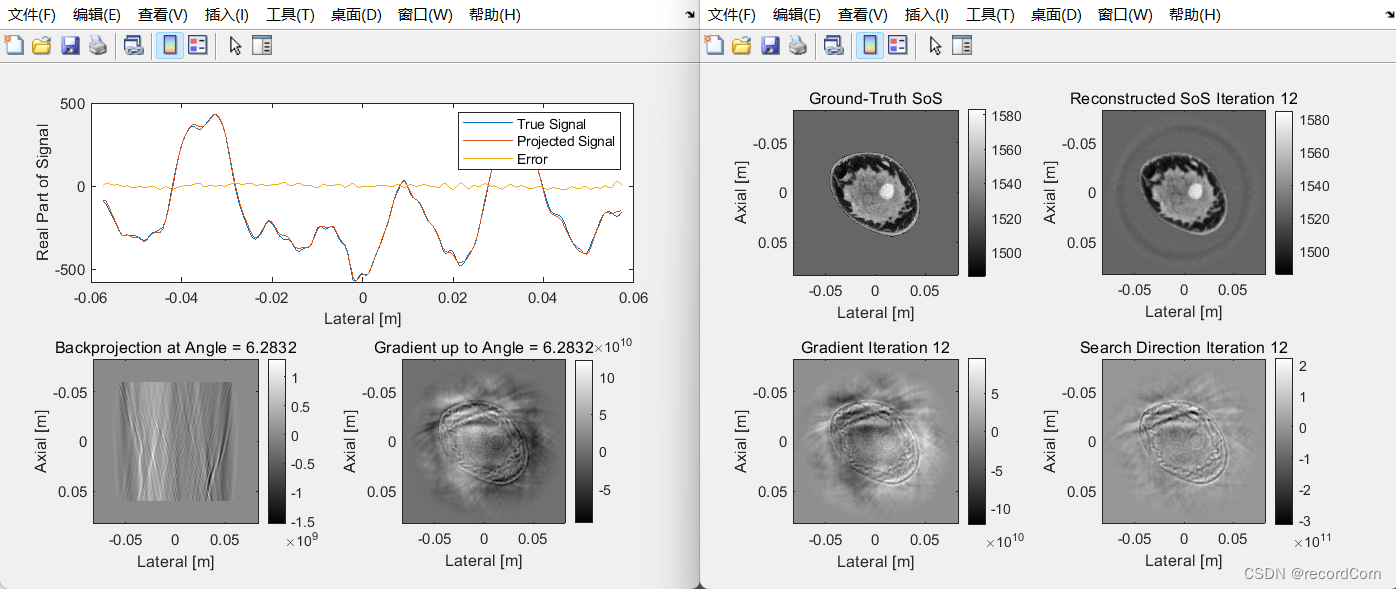Screen dimensions: 1396x589
Task: Open 查看(V) menu in left window
Action: (x=163, y=15)
